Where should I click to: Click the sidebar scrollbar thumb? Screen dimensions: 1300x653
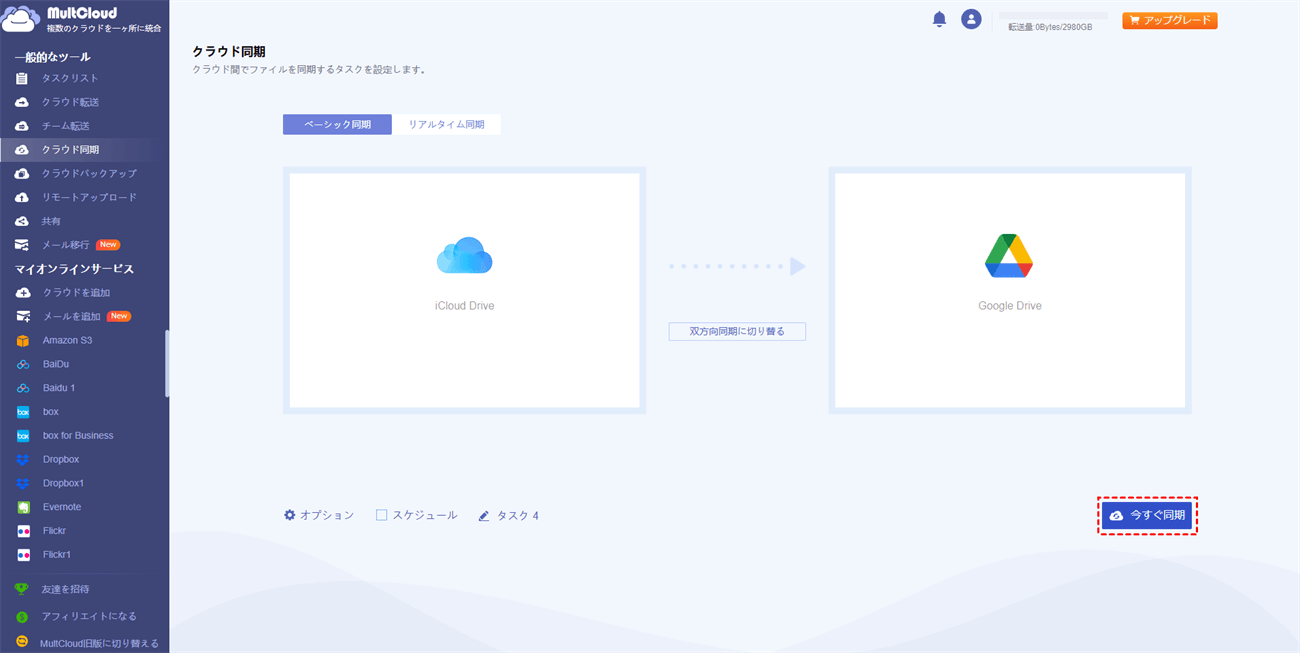tap(167, 364)
